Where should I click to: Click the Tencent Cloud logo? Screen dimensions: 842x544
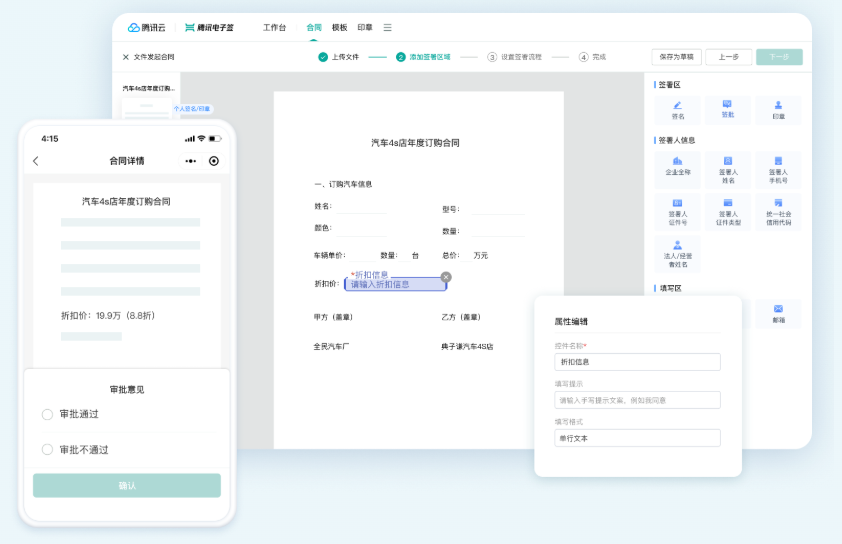point(147,27)
